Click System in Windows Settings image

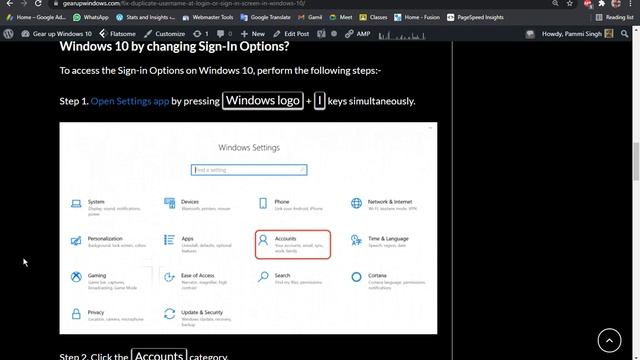pyautogui.click(x=105, y=207)
